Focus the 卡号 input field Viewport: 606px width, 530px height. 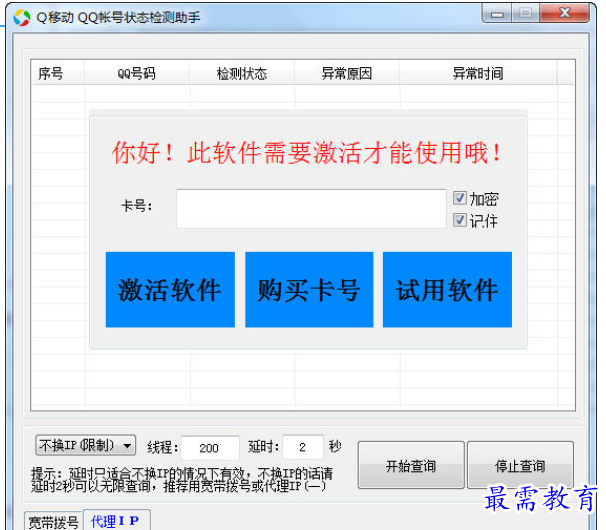(312, 208)
